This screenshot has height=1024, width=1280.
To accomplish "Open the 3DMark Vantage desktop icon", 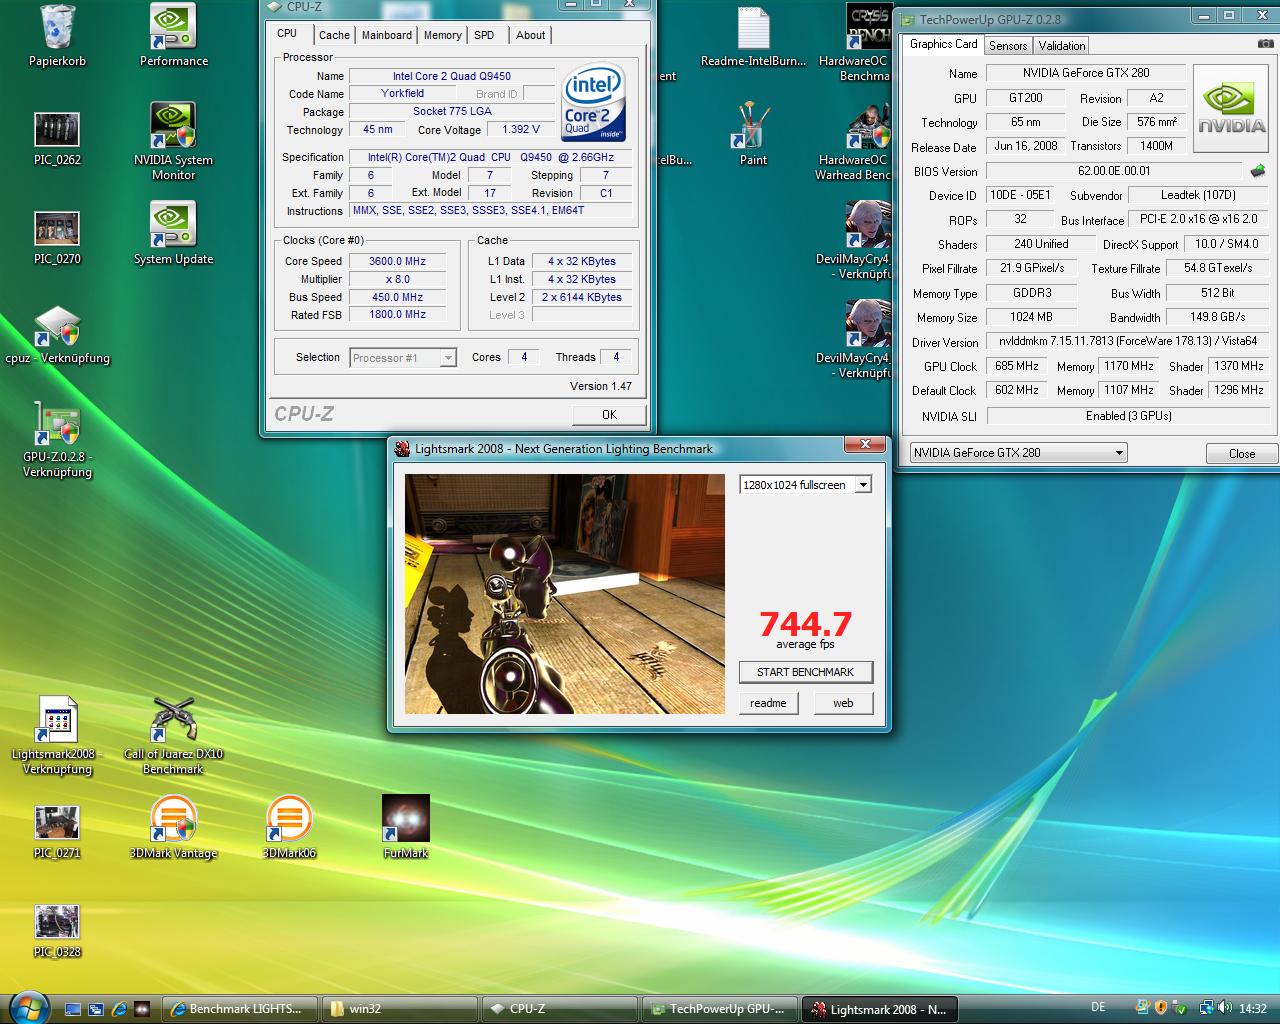I will tap(173, 819).
